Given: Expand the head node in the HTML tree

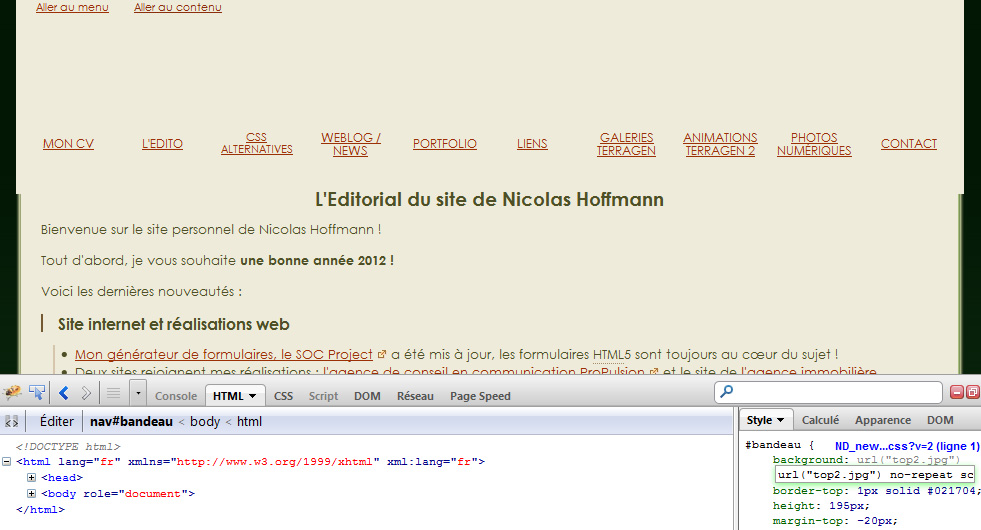Looking at the screenshot, I should point(31,478).
